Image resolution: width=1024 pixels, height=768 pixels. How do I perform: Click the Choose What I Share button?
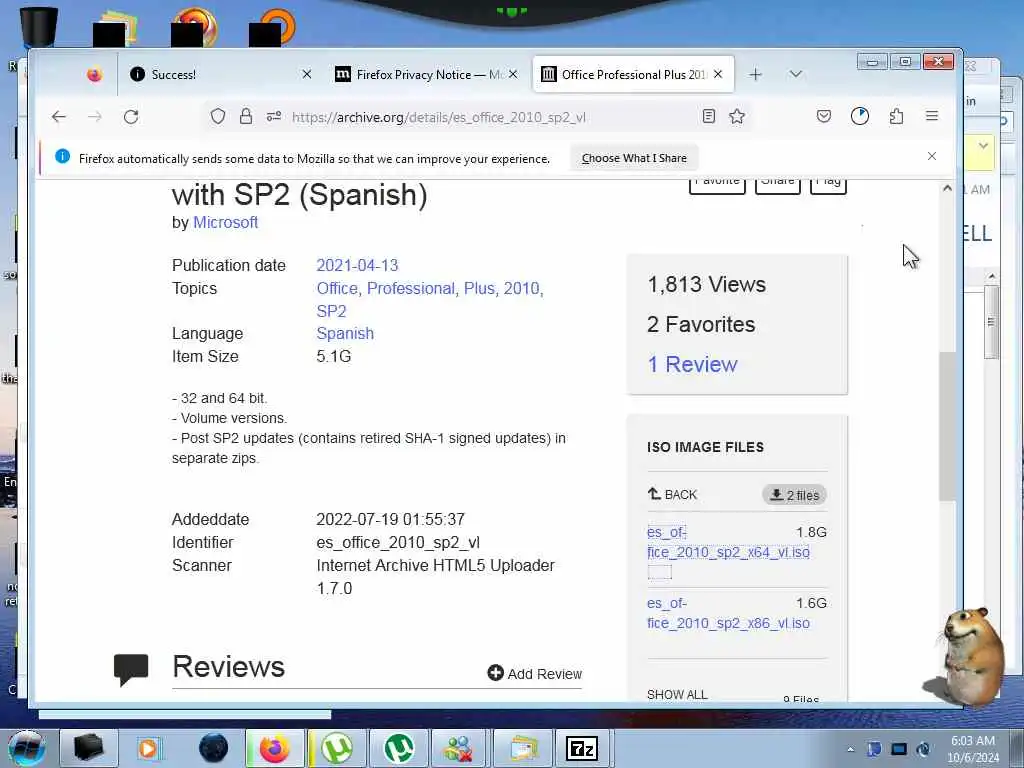pyautogui.click(x=634, y=158)
